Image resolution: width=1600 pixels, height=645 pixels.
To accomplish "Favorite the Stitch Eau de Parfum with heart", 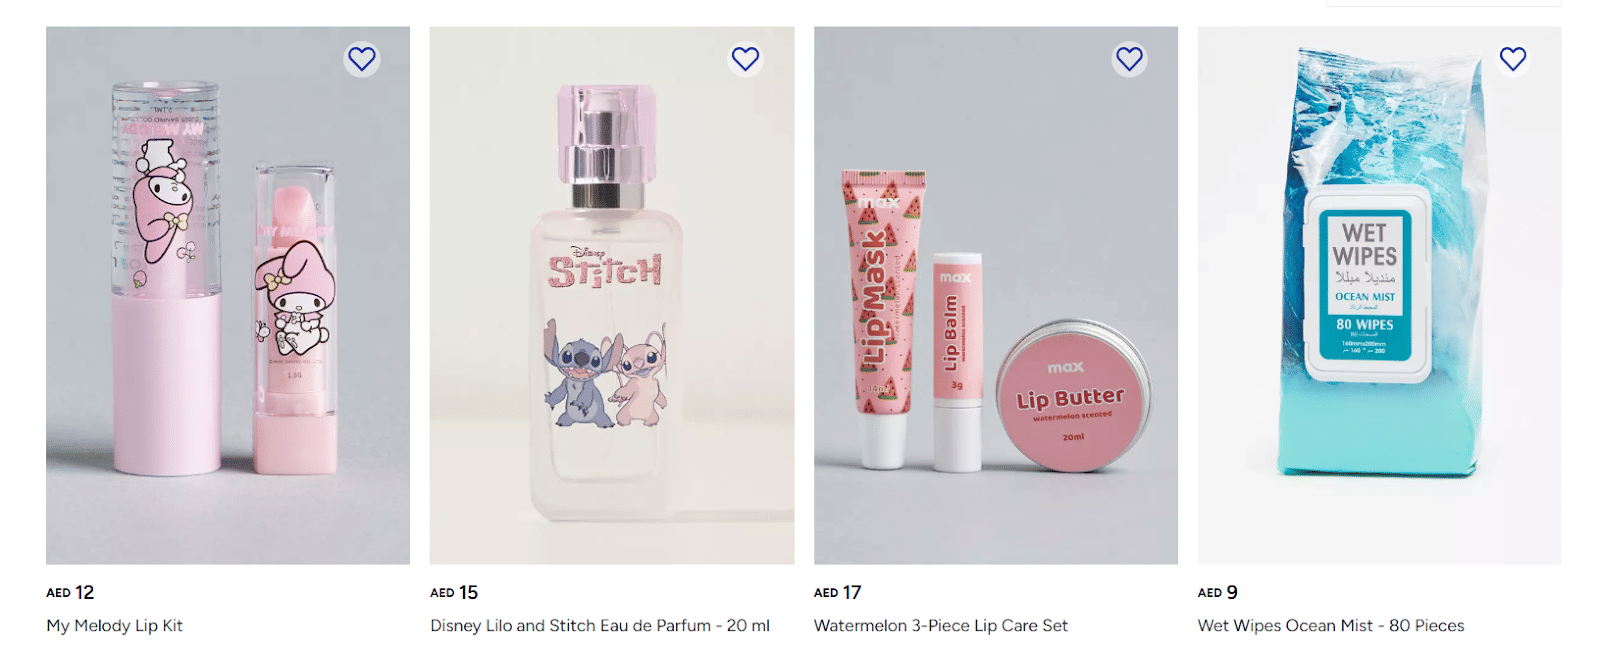I will [x=745, y=59].
